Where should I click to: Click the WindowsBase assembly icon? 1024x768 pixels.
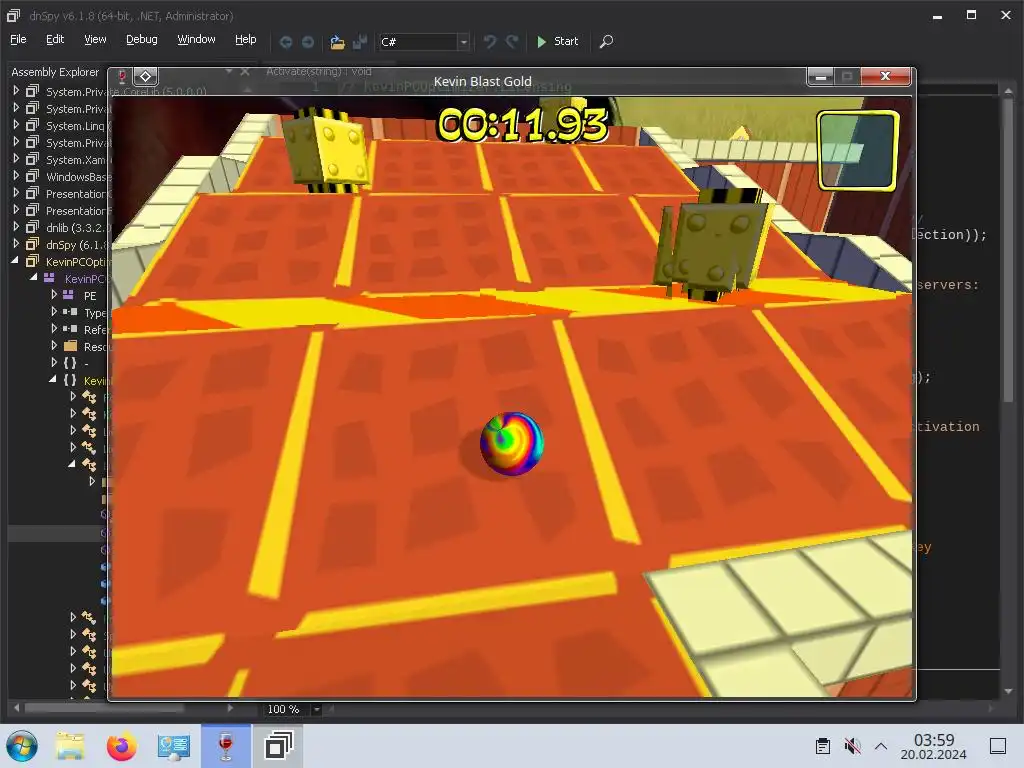coord(32,176)
